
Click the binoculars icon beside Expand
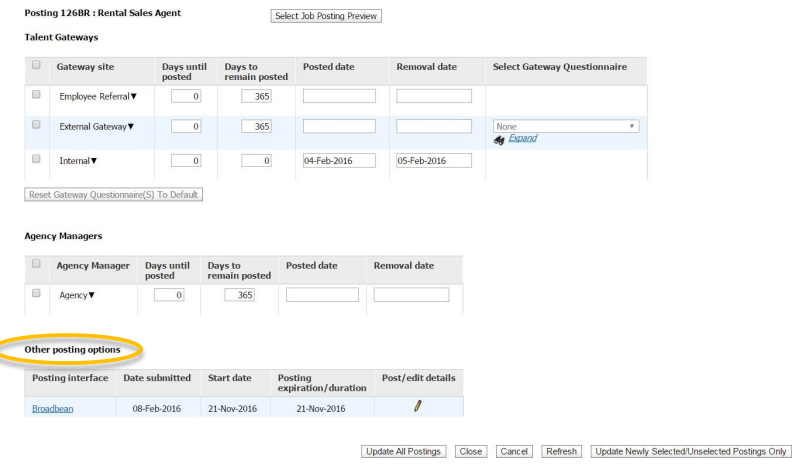(499, 140)
